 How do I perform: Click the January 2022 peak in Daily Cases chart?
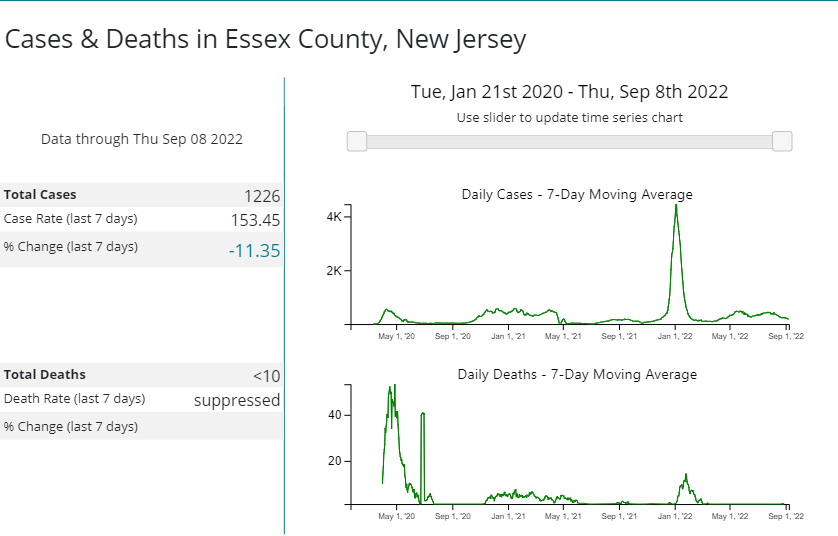tap(677, 207)
